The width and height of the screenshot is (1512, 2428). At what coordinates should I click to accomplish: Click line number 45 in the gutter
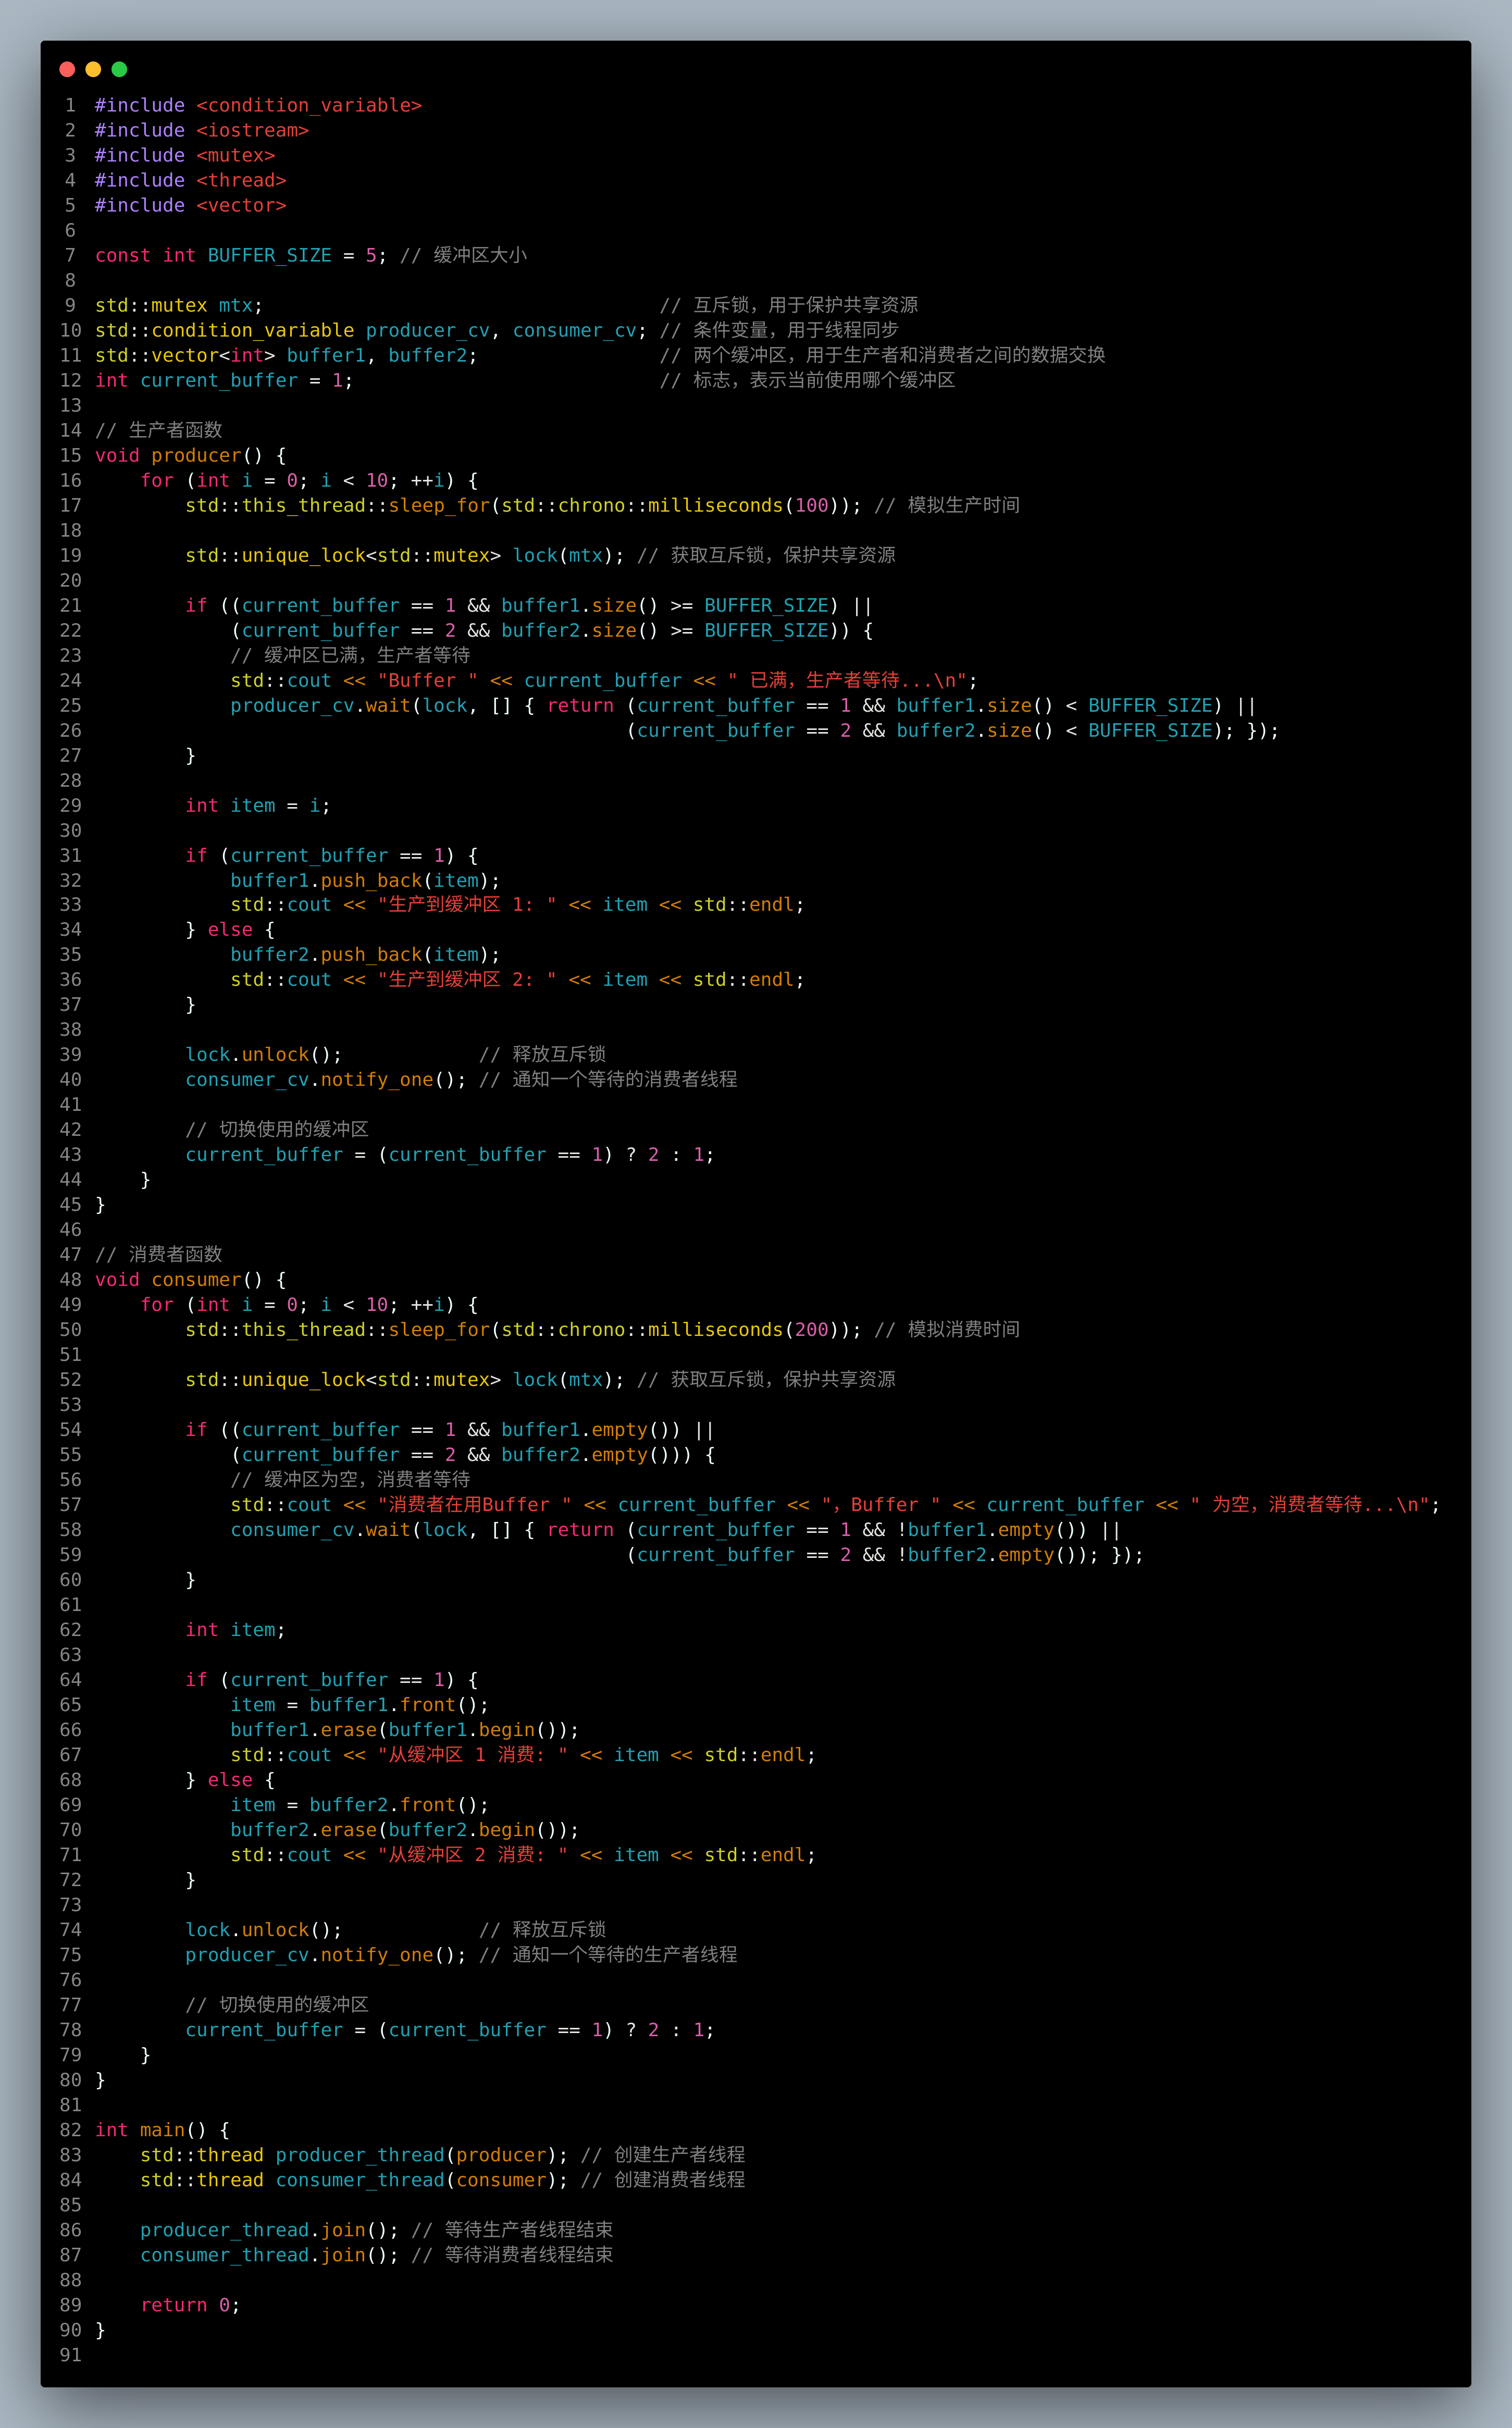70,1204
